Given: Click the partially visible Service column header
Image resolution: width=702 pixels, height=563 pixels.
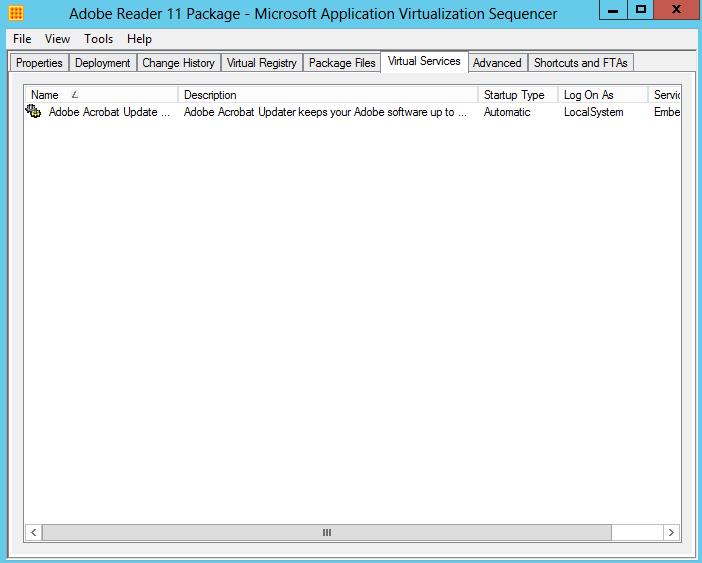Looking at the screenshot, I should 665,95.
